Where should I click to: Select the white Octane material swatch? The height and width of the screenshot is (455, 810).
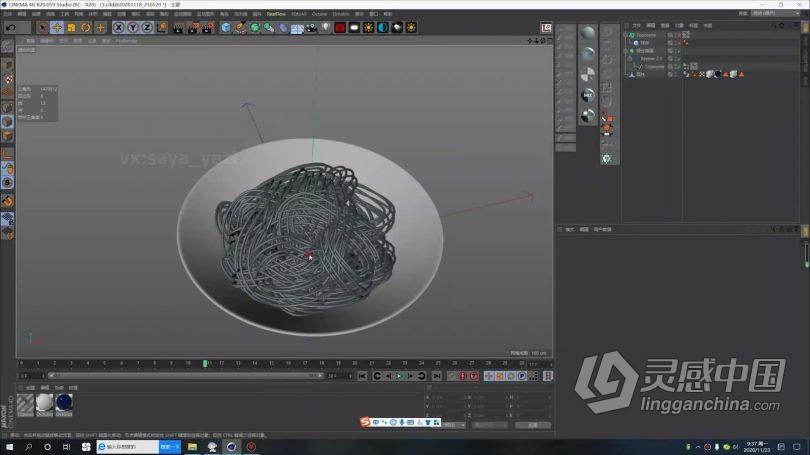44,403
